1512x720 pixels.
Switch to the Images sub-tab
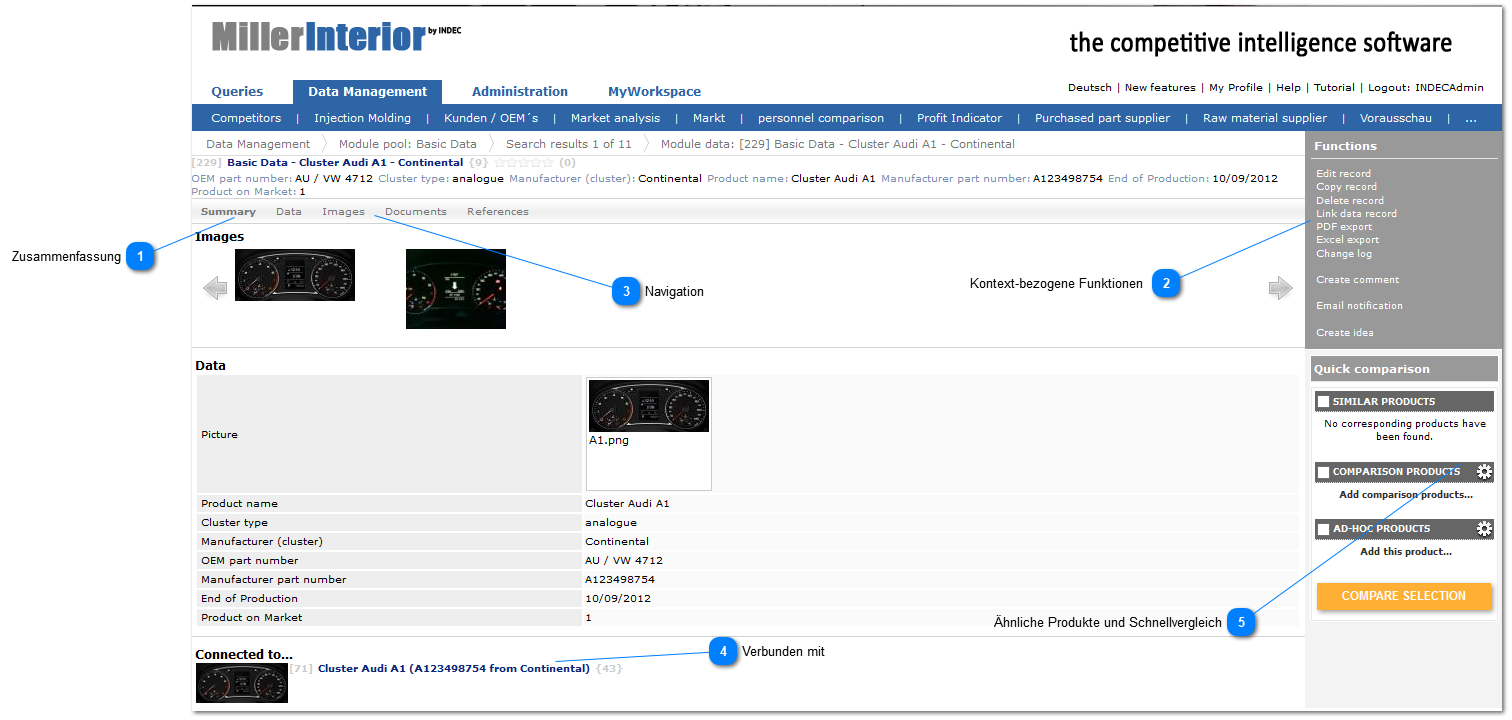click(x=343, y=211)
